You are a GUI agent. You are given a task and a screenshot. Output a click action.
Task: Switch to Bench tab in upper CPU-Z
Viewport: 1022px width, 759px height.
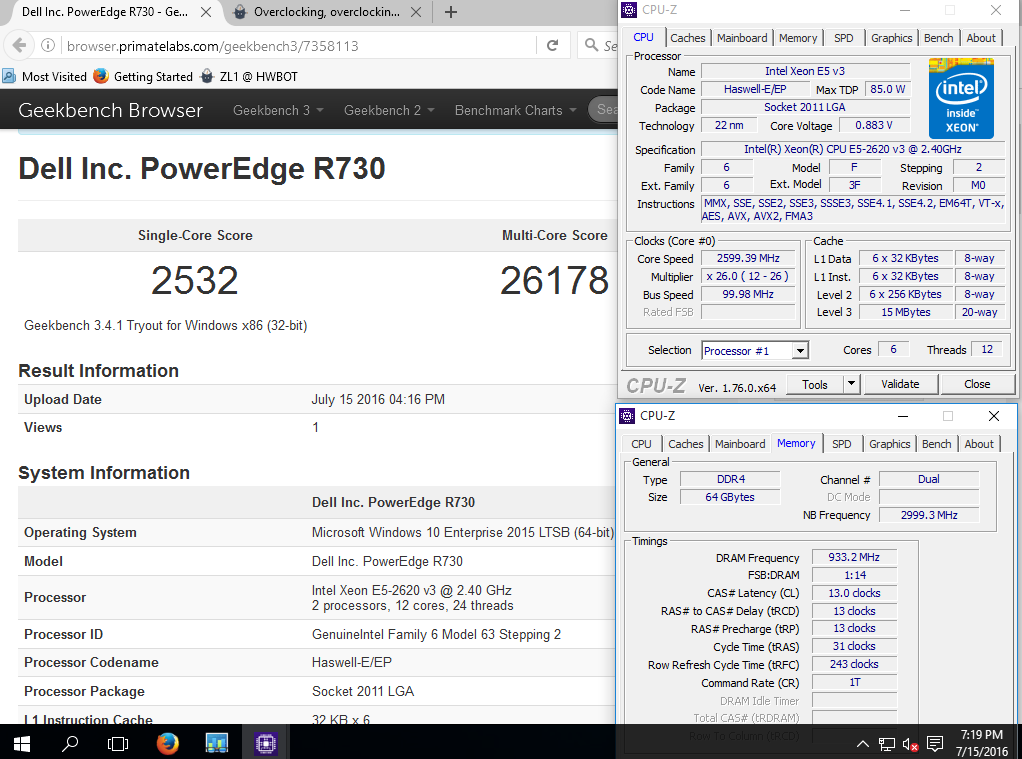[939, 38]
